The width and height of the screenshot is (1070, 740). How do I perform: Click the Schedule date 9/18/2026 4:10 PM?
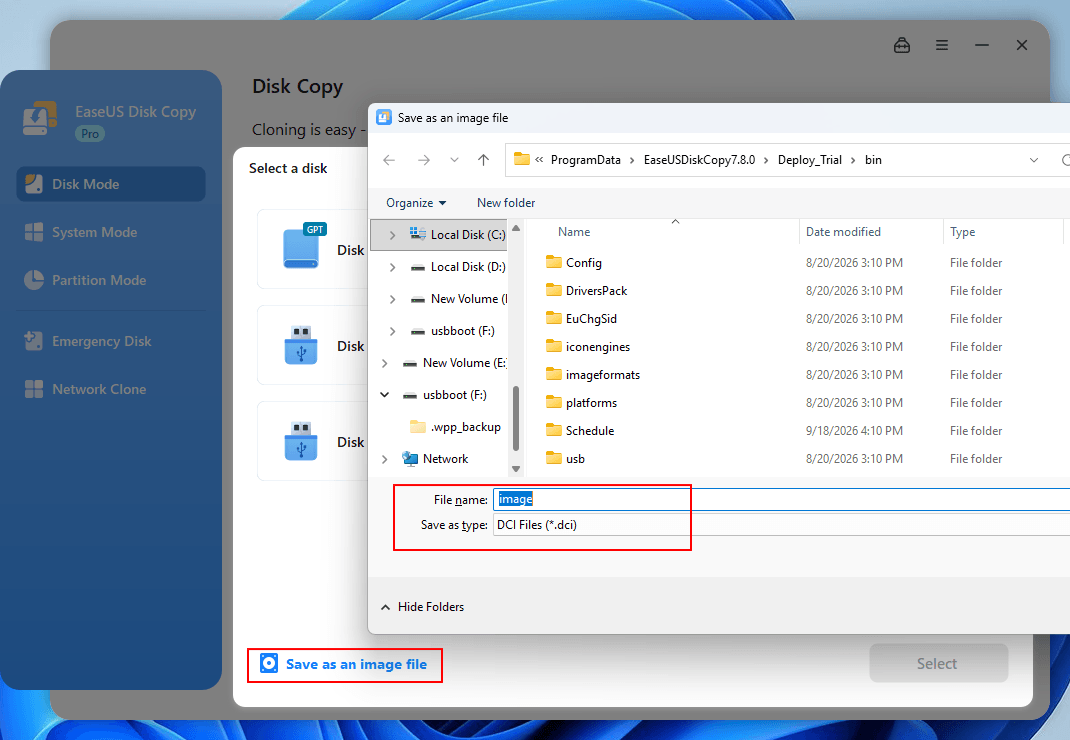coord(854,431)
